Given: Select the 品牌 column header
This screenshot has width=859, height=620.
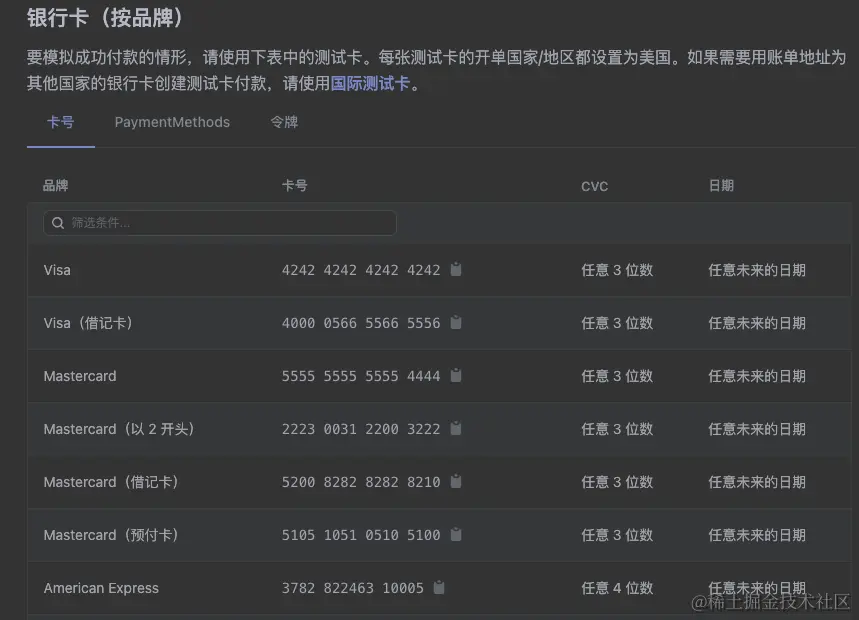Looking at the screenshot, I should (x=55, y=185).
